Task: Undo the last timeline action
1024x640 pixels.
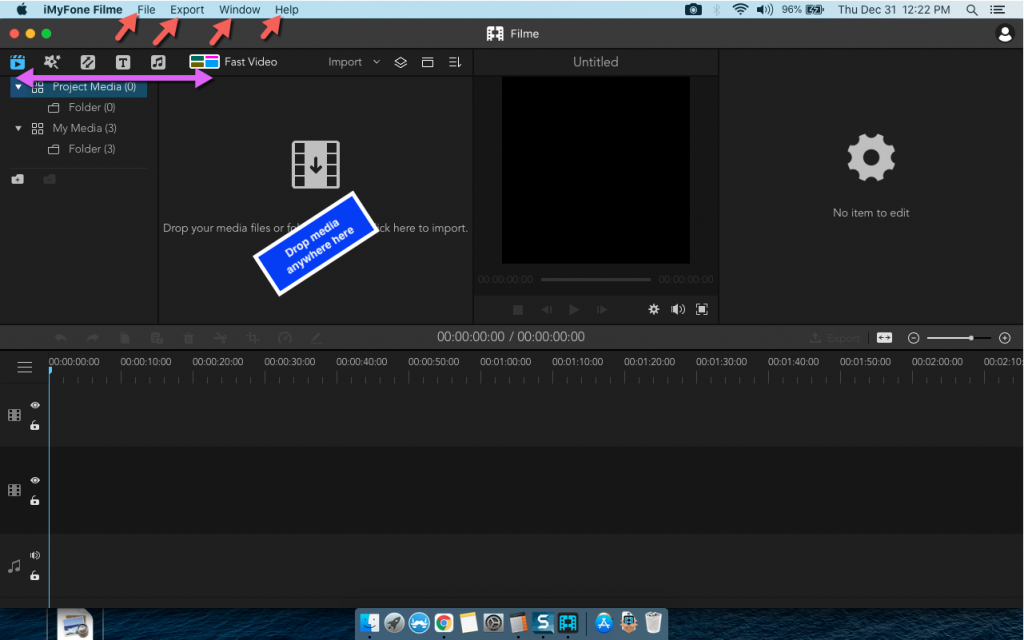Action: pos(61,338)
